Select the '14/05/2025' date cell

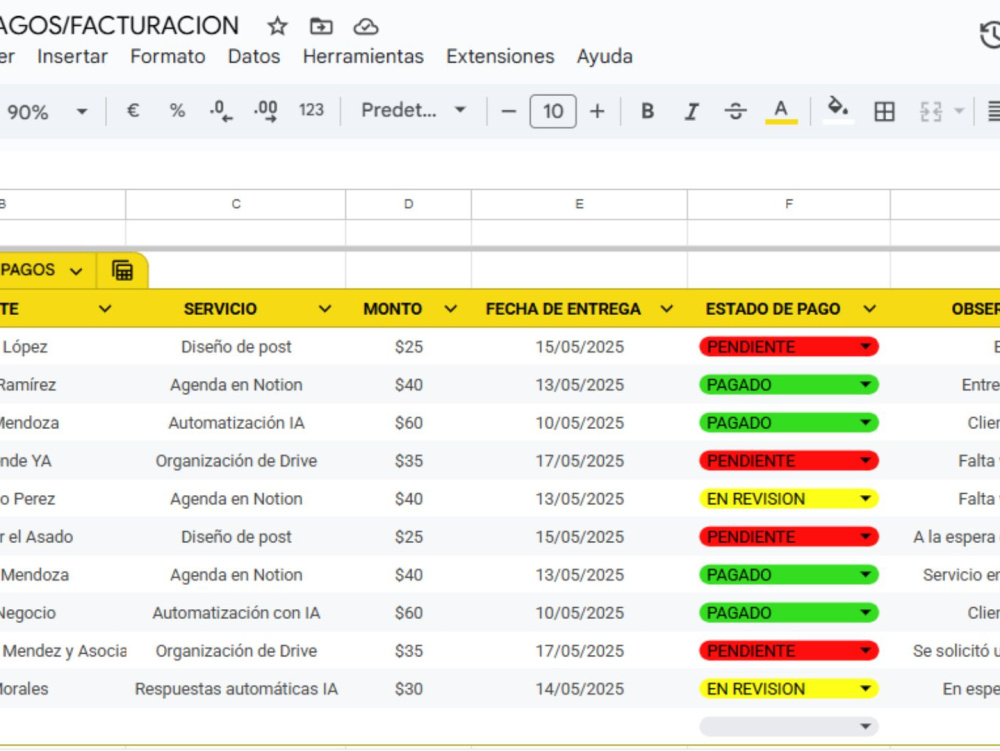579,689
